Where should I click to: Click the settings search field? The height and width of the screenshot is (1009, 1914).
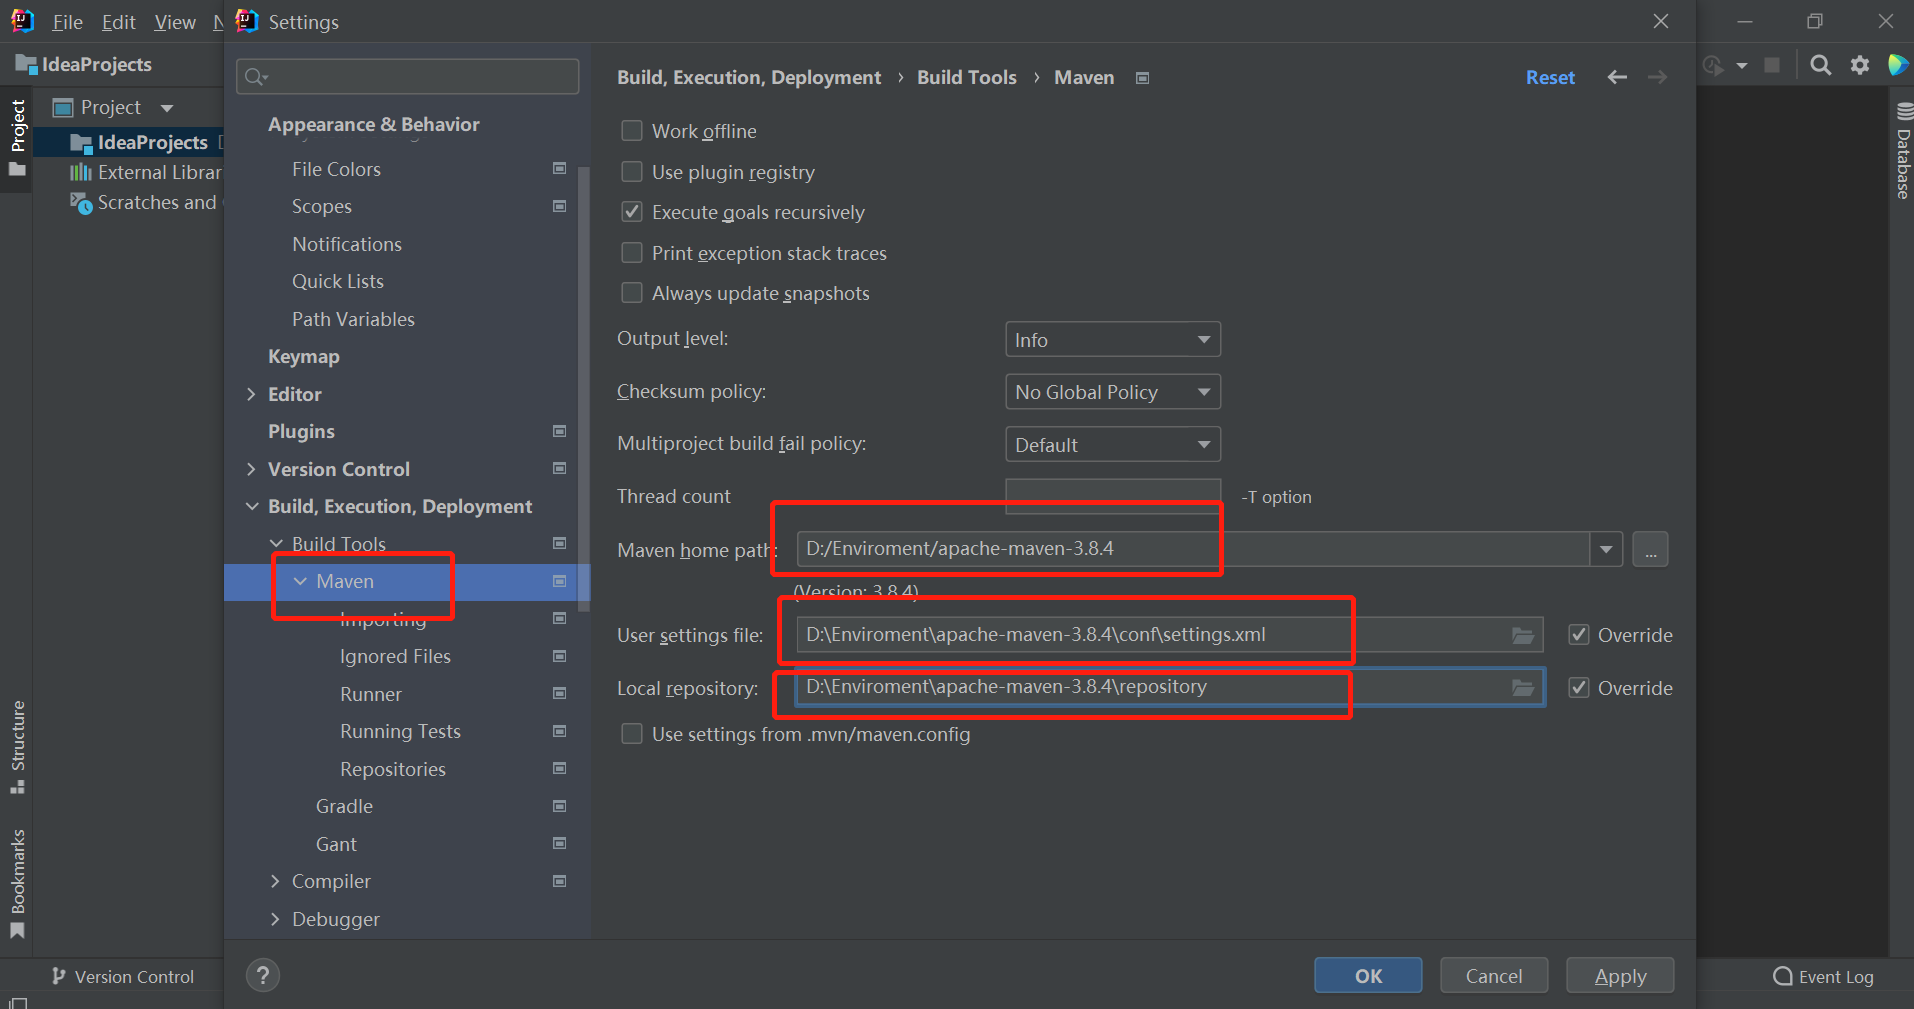click(408, 77)
